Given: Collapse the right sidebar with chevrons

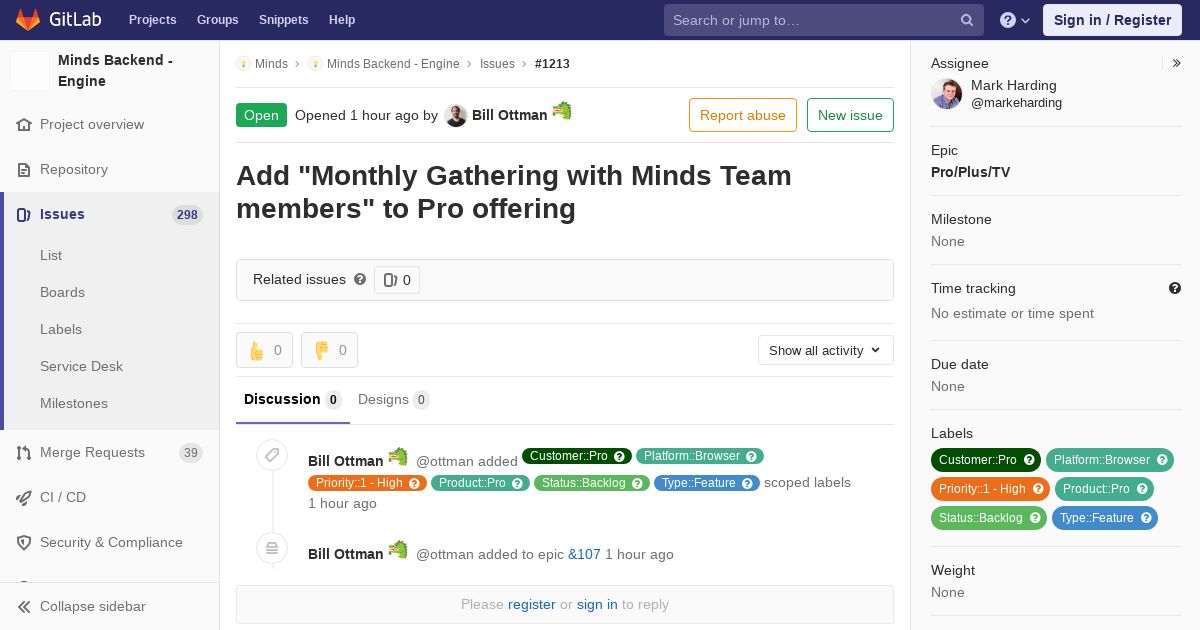Looking at the screenshot, I should [1177, 63].
